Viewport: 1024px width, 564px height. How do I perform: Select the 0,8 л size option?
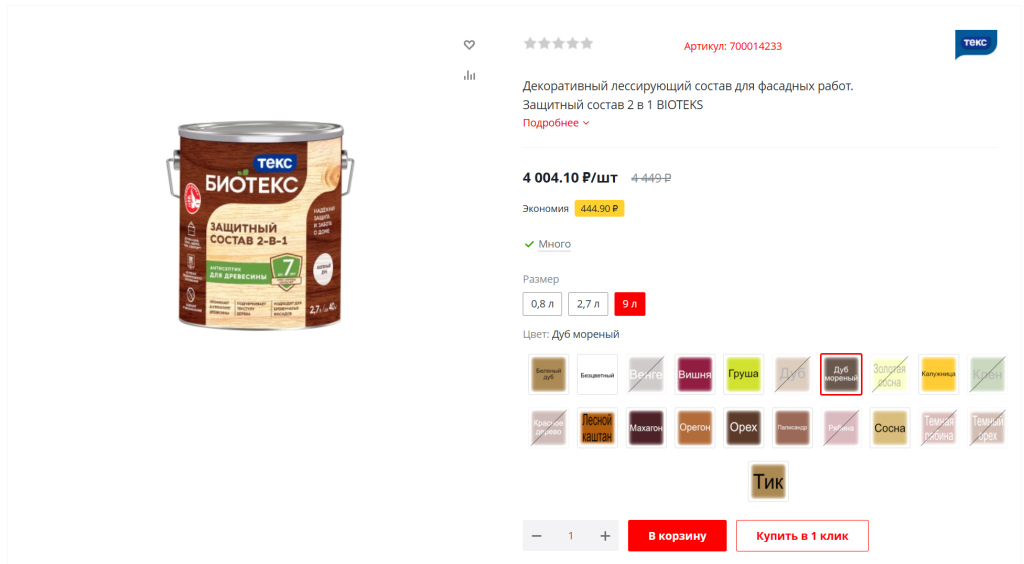pos(542,304)
